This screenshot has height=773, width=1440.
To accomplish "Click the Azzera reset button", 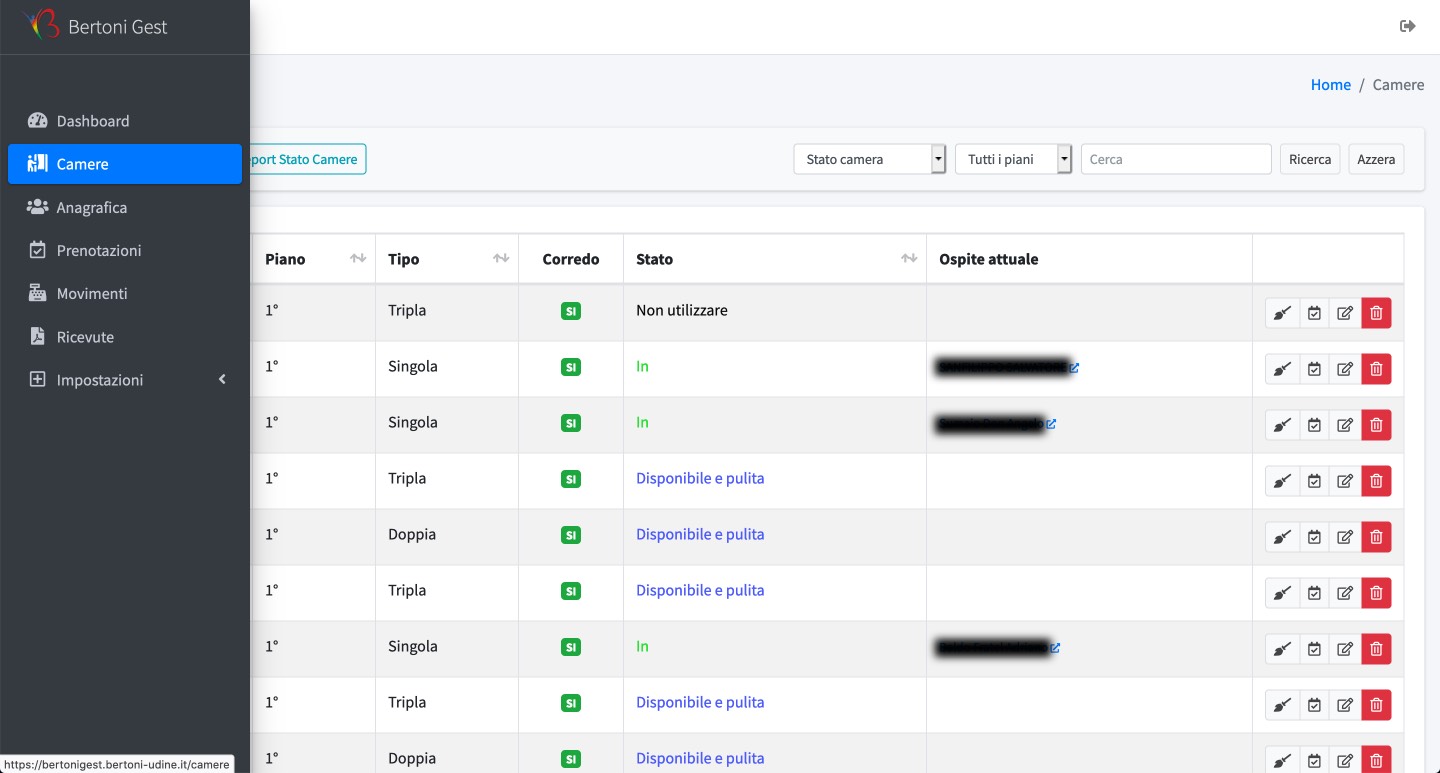I will point(1376,159).
